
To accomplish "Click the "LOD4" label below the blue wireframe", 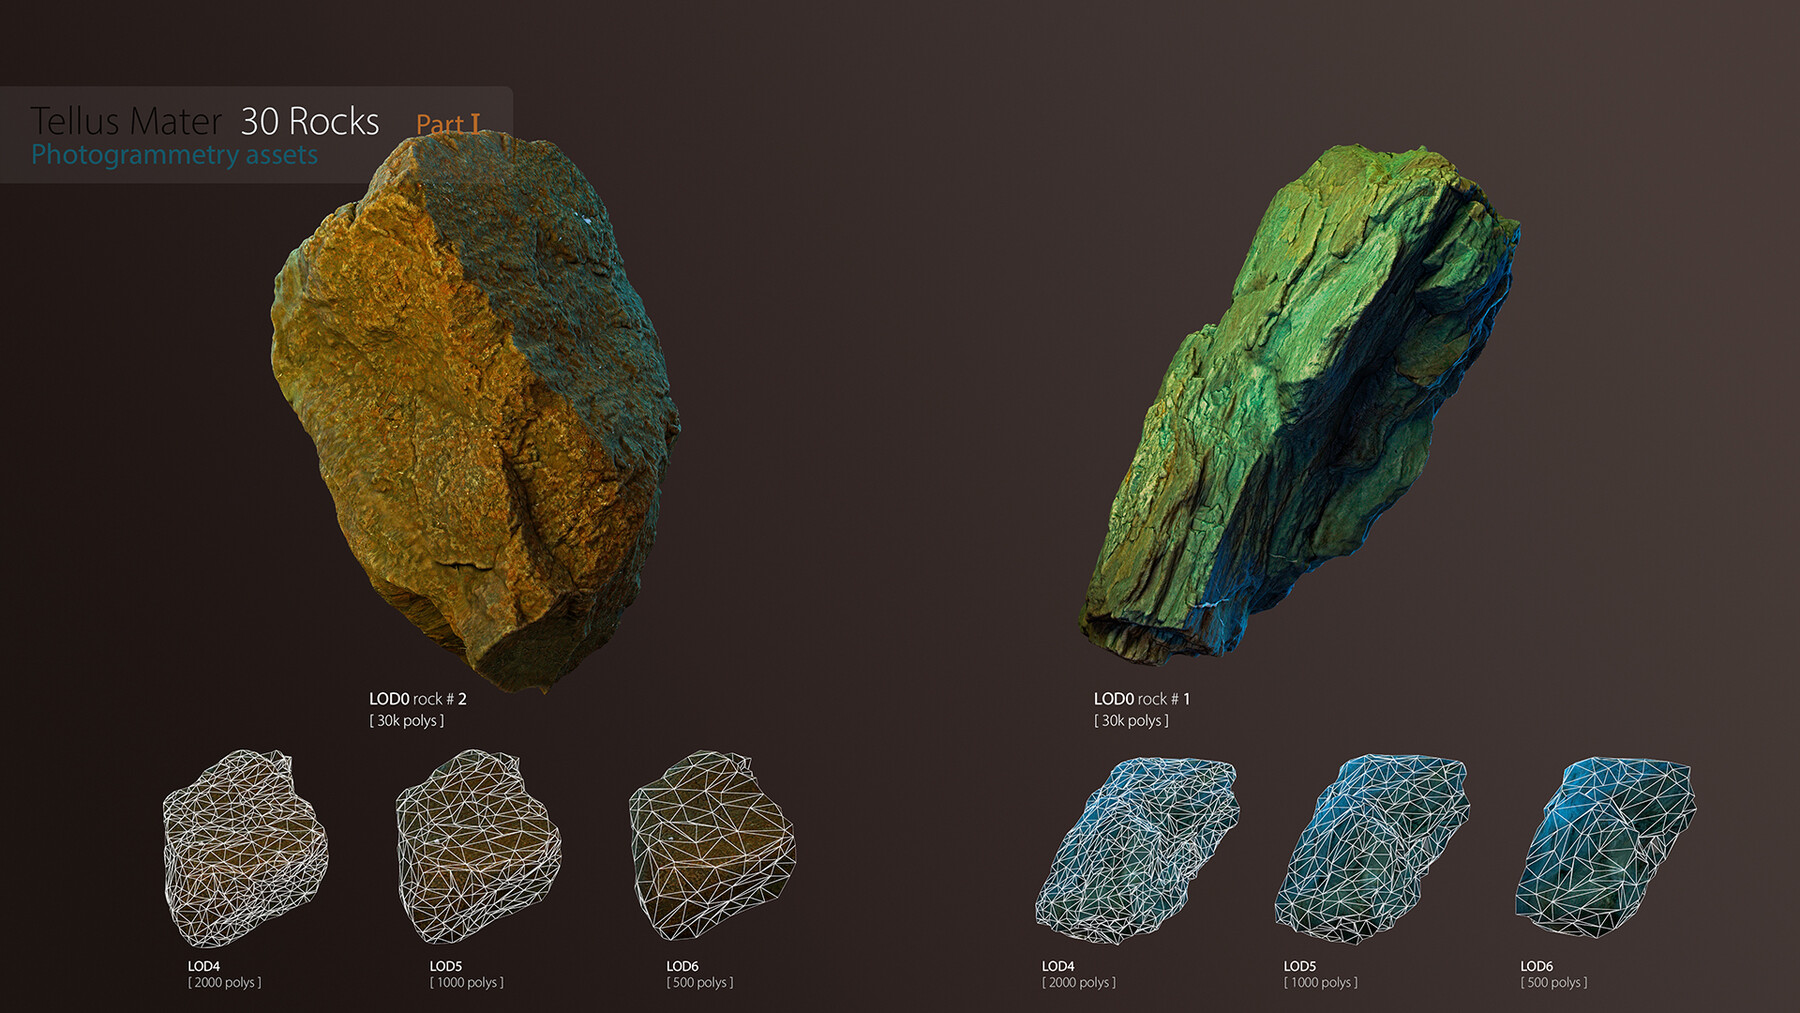I will [1058, 966].
